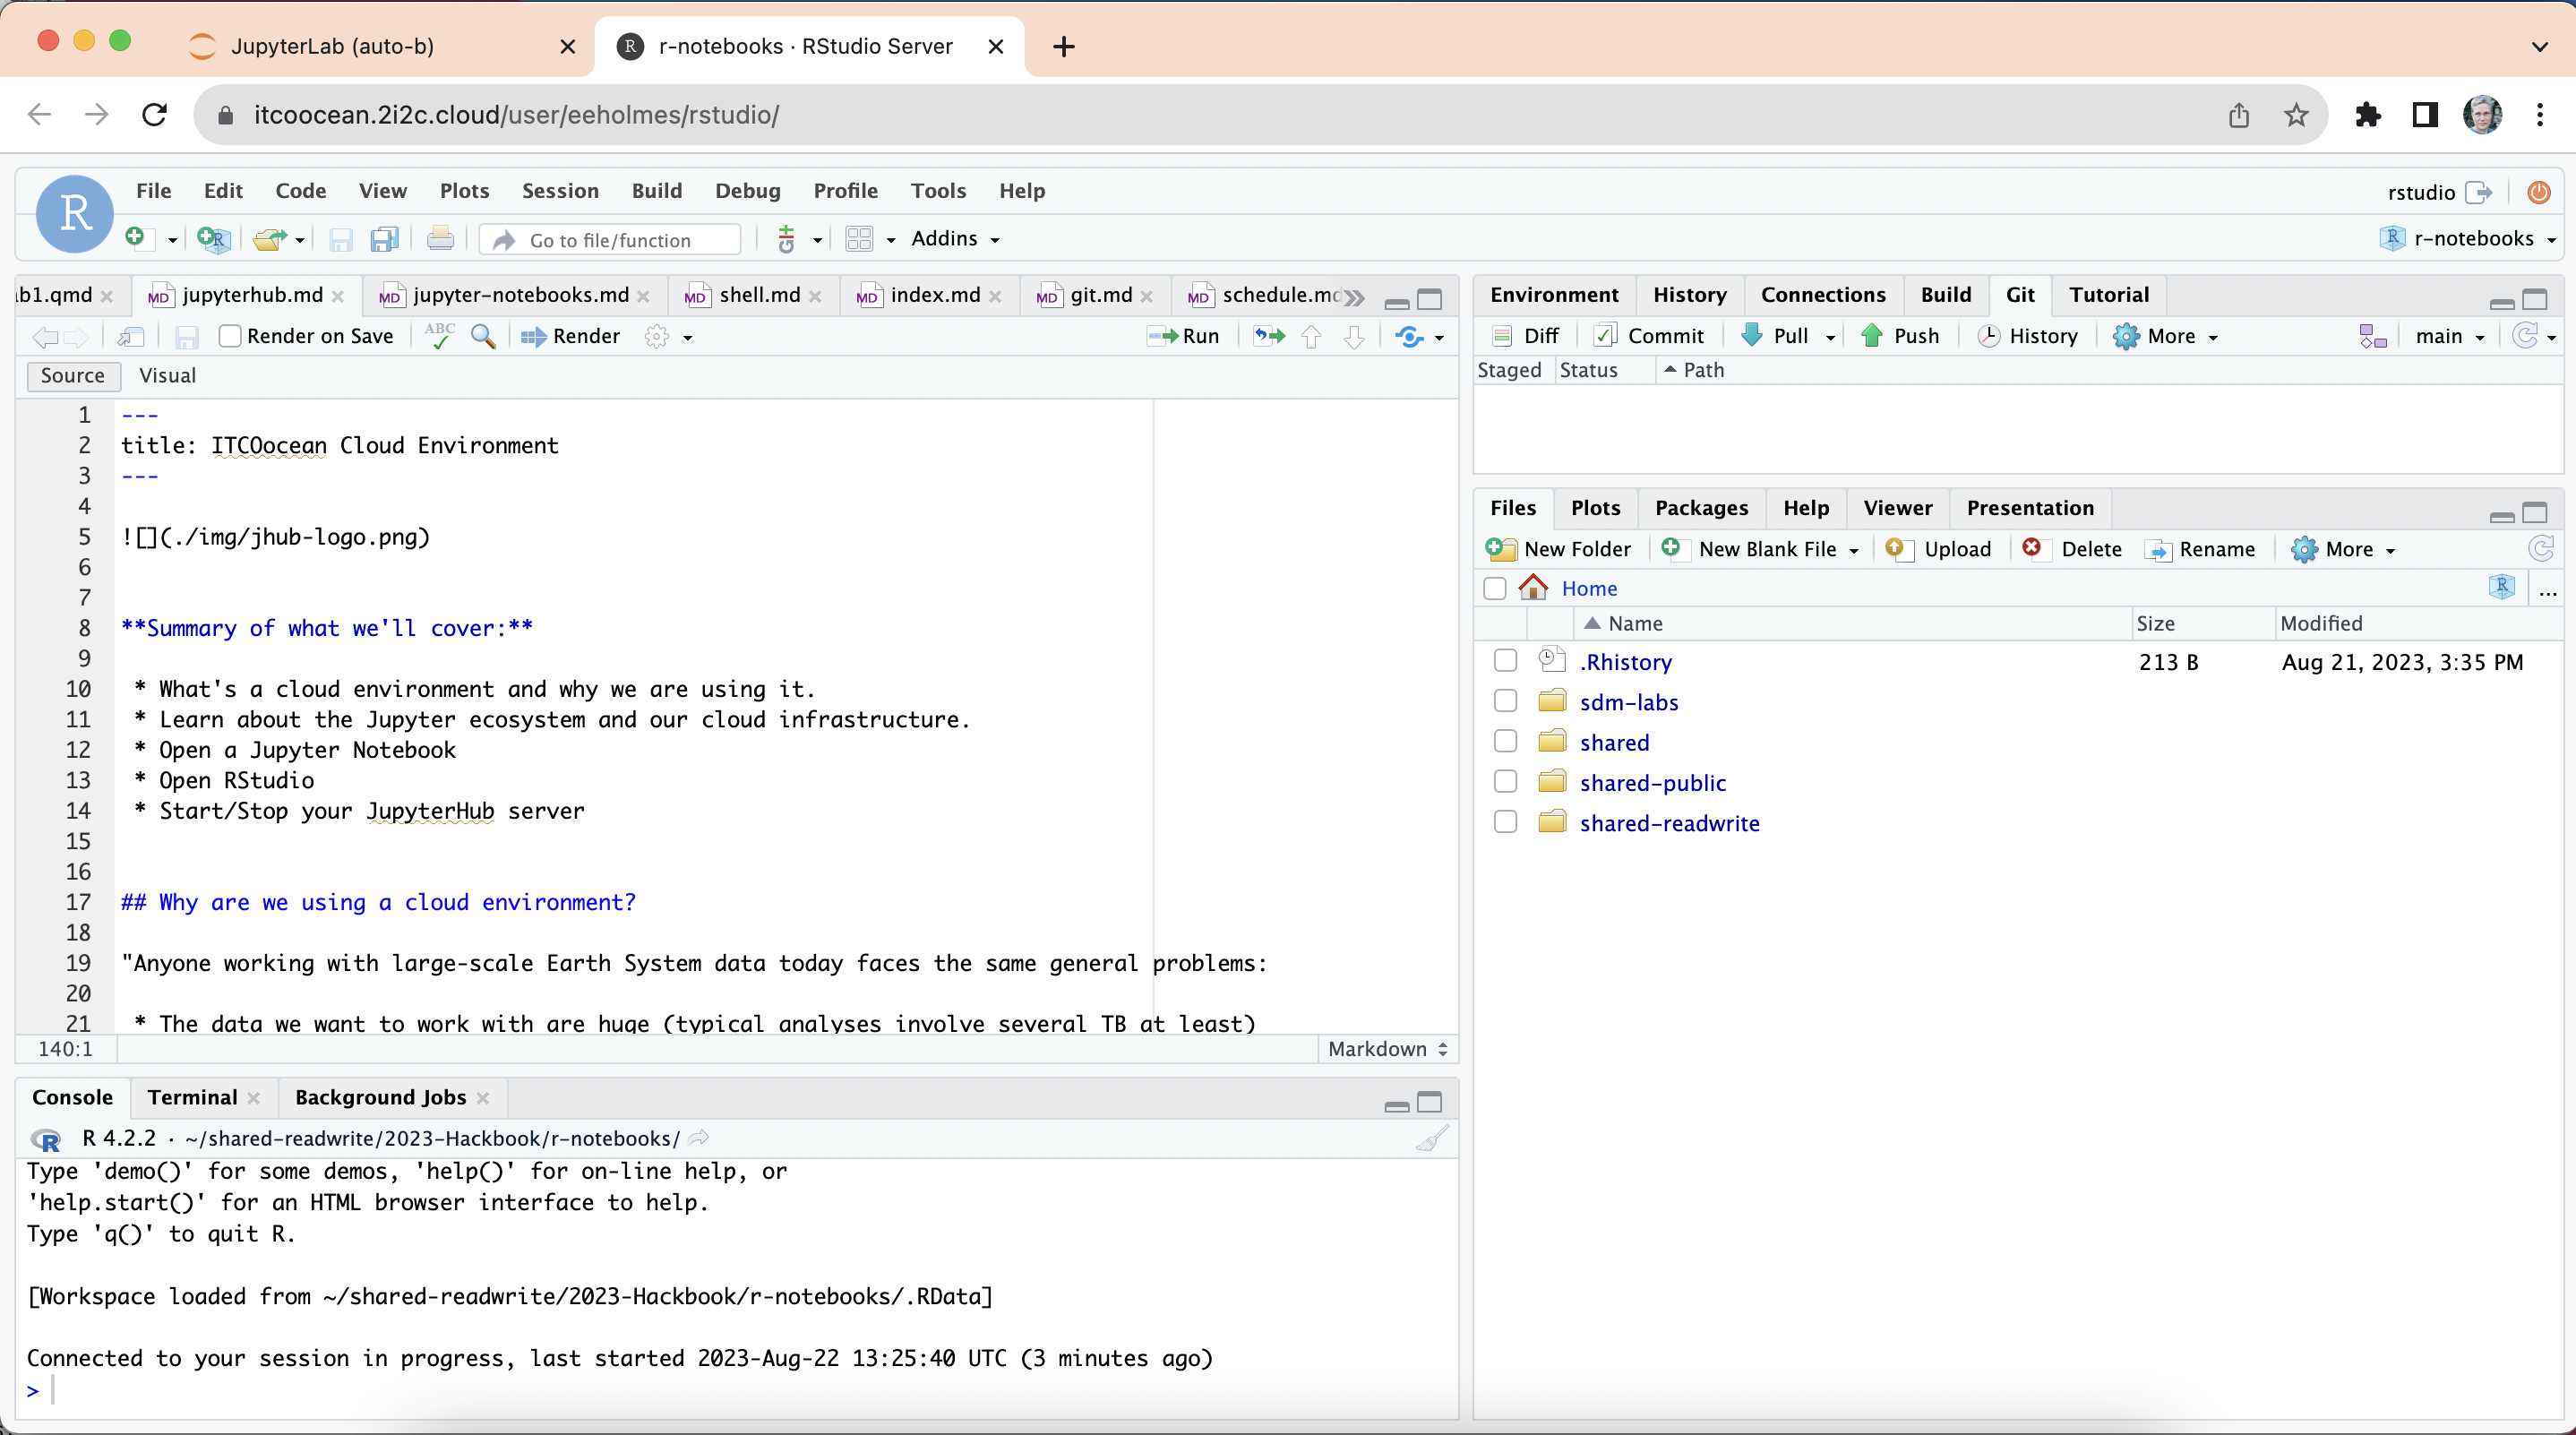Click go to previous chunk up arrow
Image resolution: width=2576 pixels, height=1435 pixels.
coord(1312,336)
